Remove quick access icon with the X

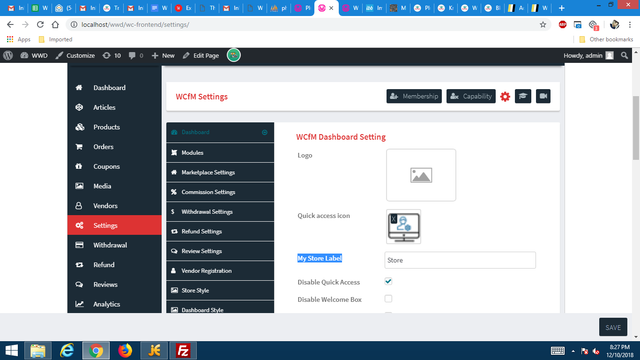click(x=393, y=219)
